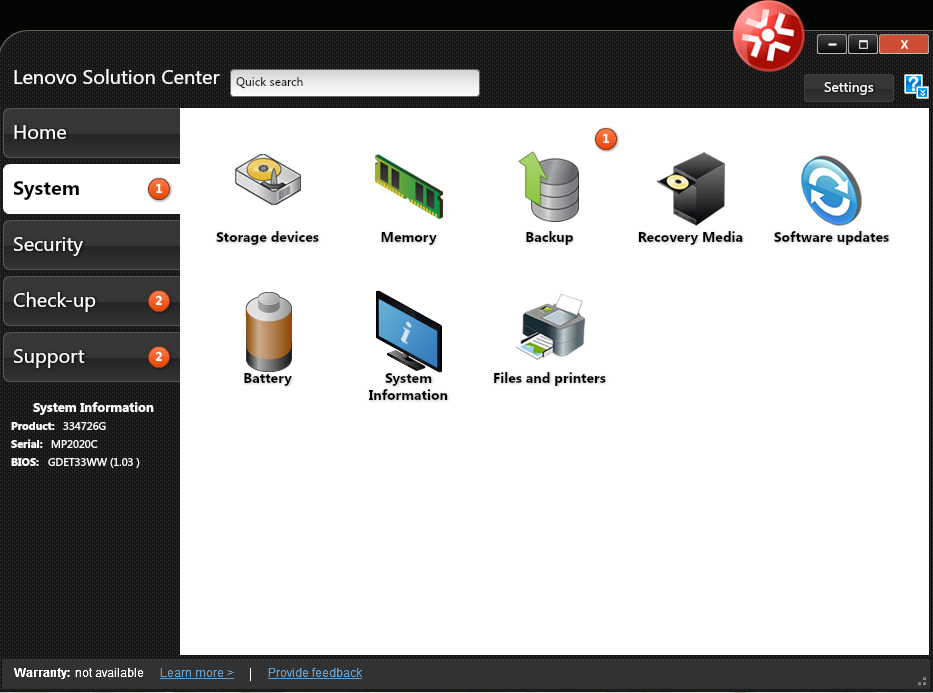
Task: Open the Files and printers icon
Action: coord(550,326)
